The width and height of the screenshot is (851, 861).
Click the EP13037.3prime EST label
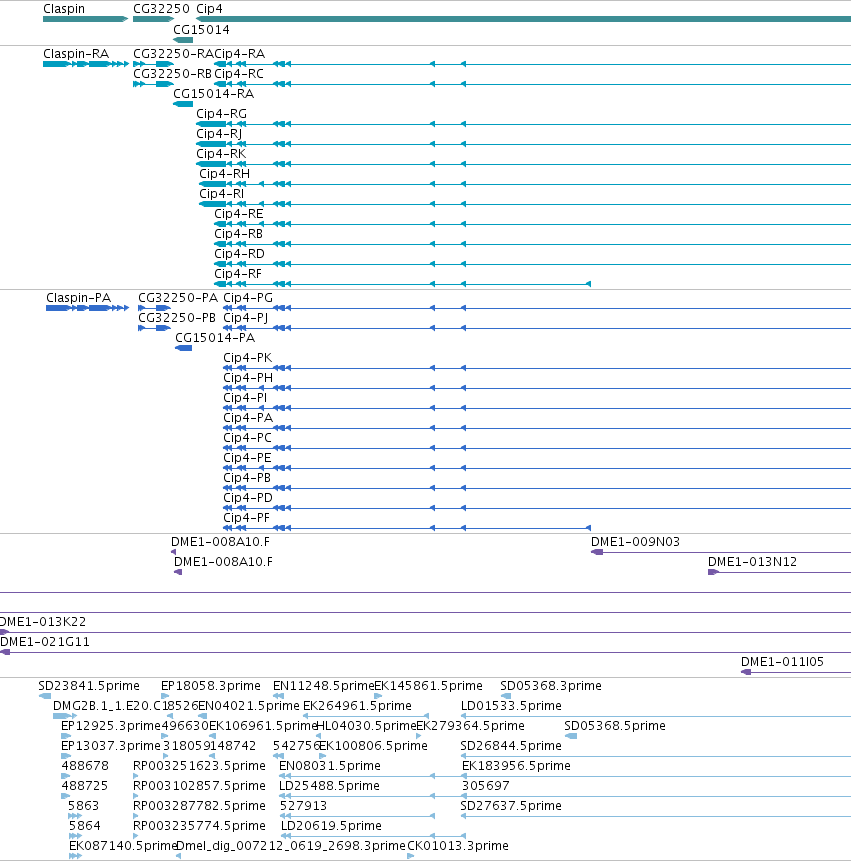point(110,746)
